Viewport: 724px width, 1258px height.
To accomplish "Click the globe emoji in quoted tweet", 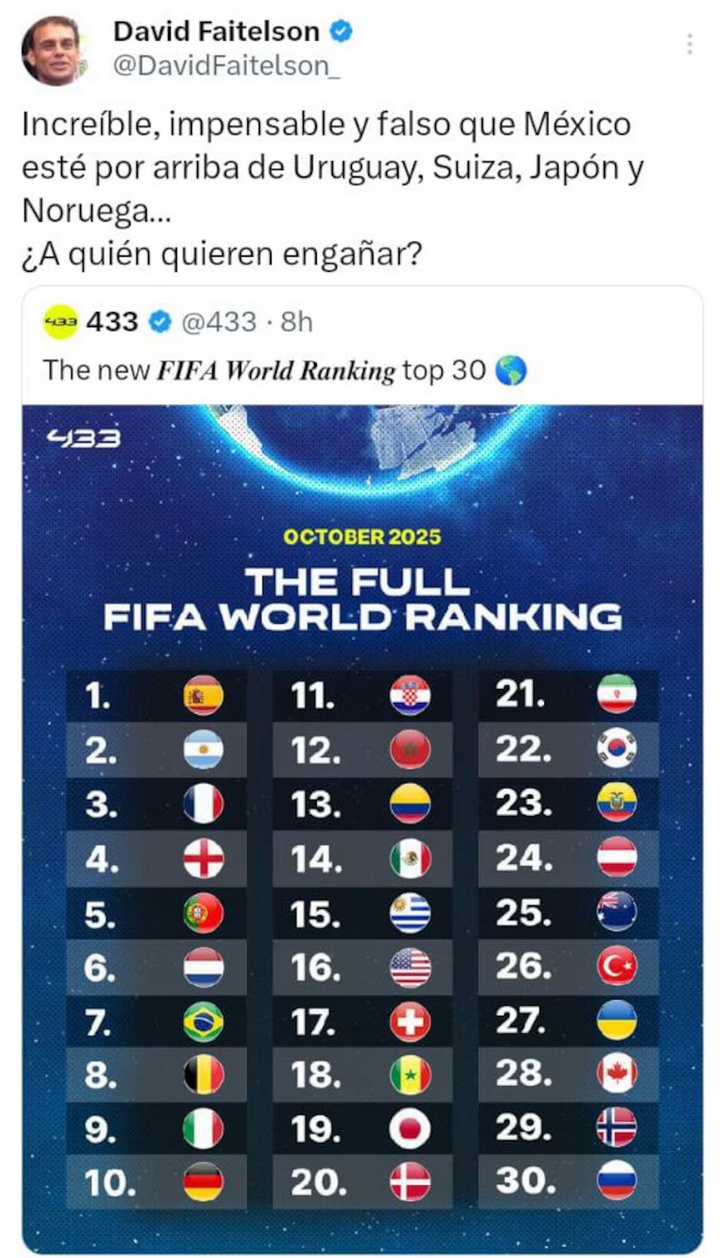I will pos(510,371).
